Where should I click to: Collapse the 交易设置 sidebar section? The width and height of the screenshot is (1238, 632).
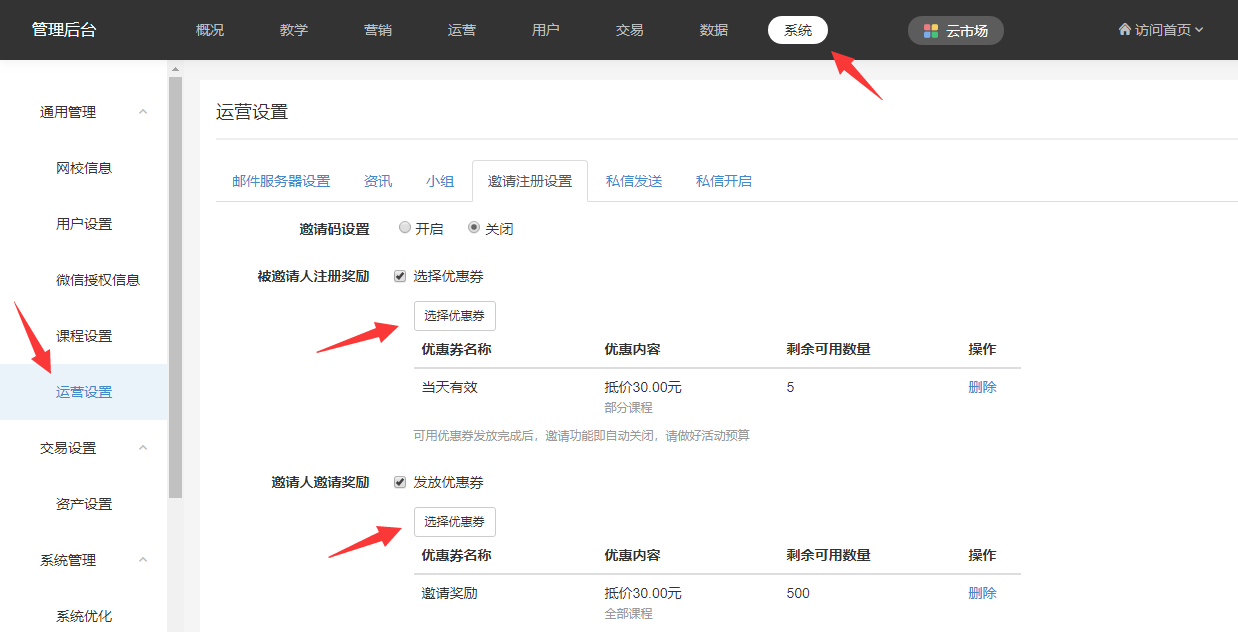click(x=143, y=448)
